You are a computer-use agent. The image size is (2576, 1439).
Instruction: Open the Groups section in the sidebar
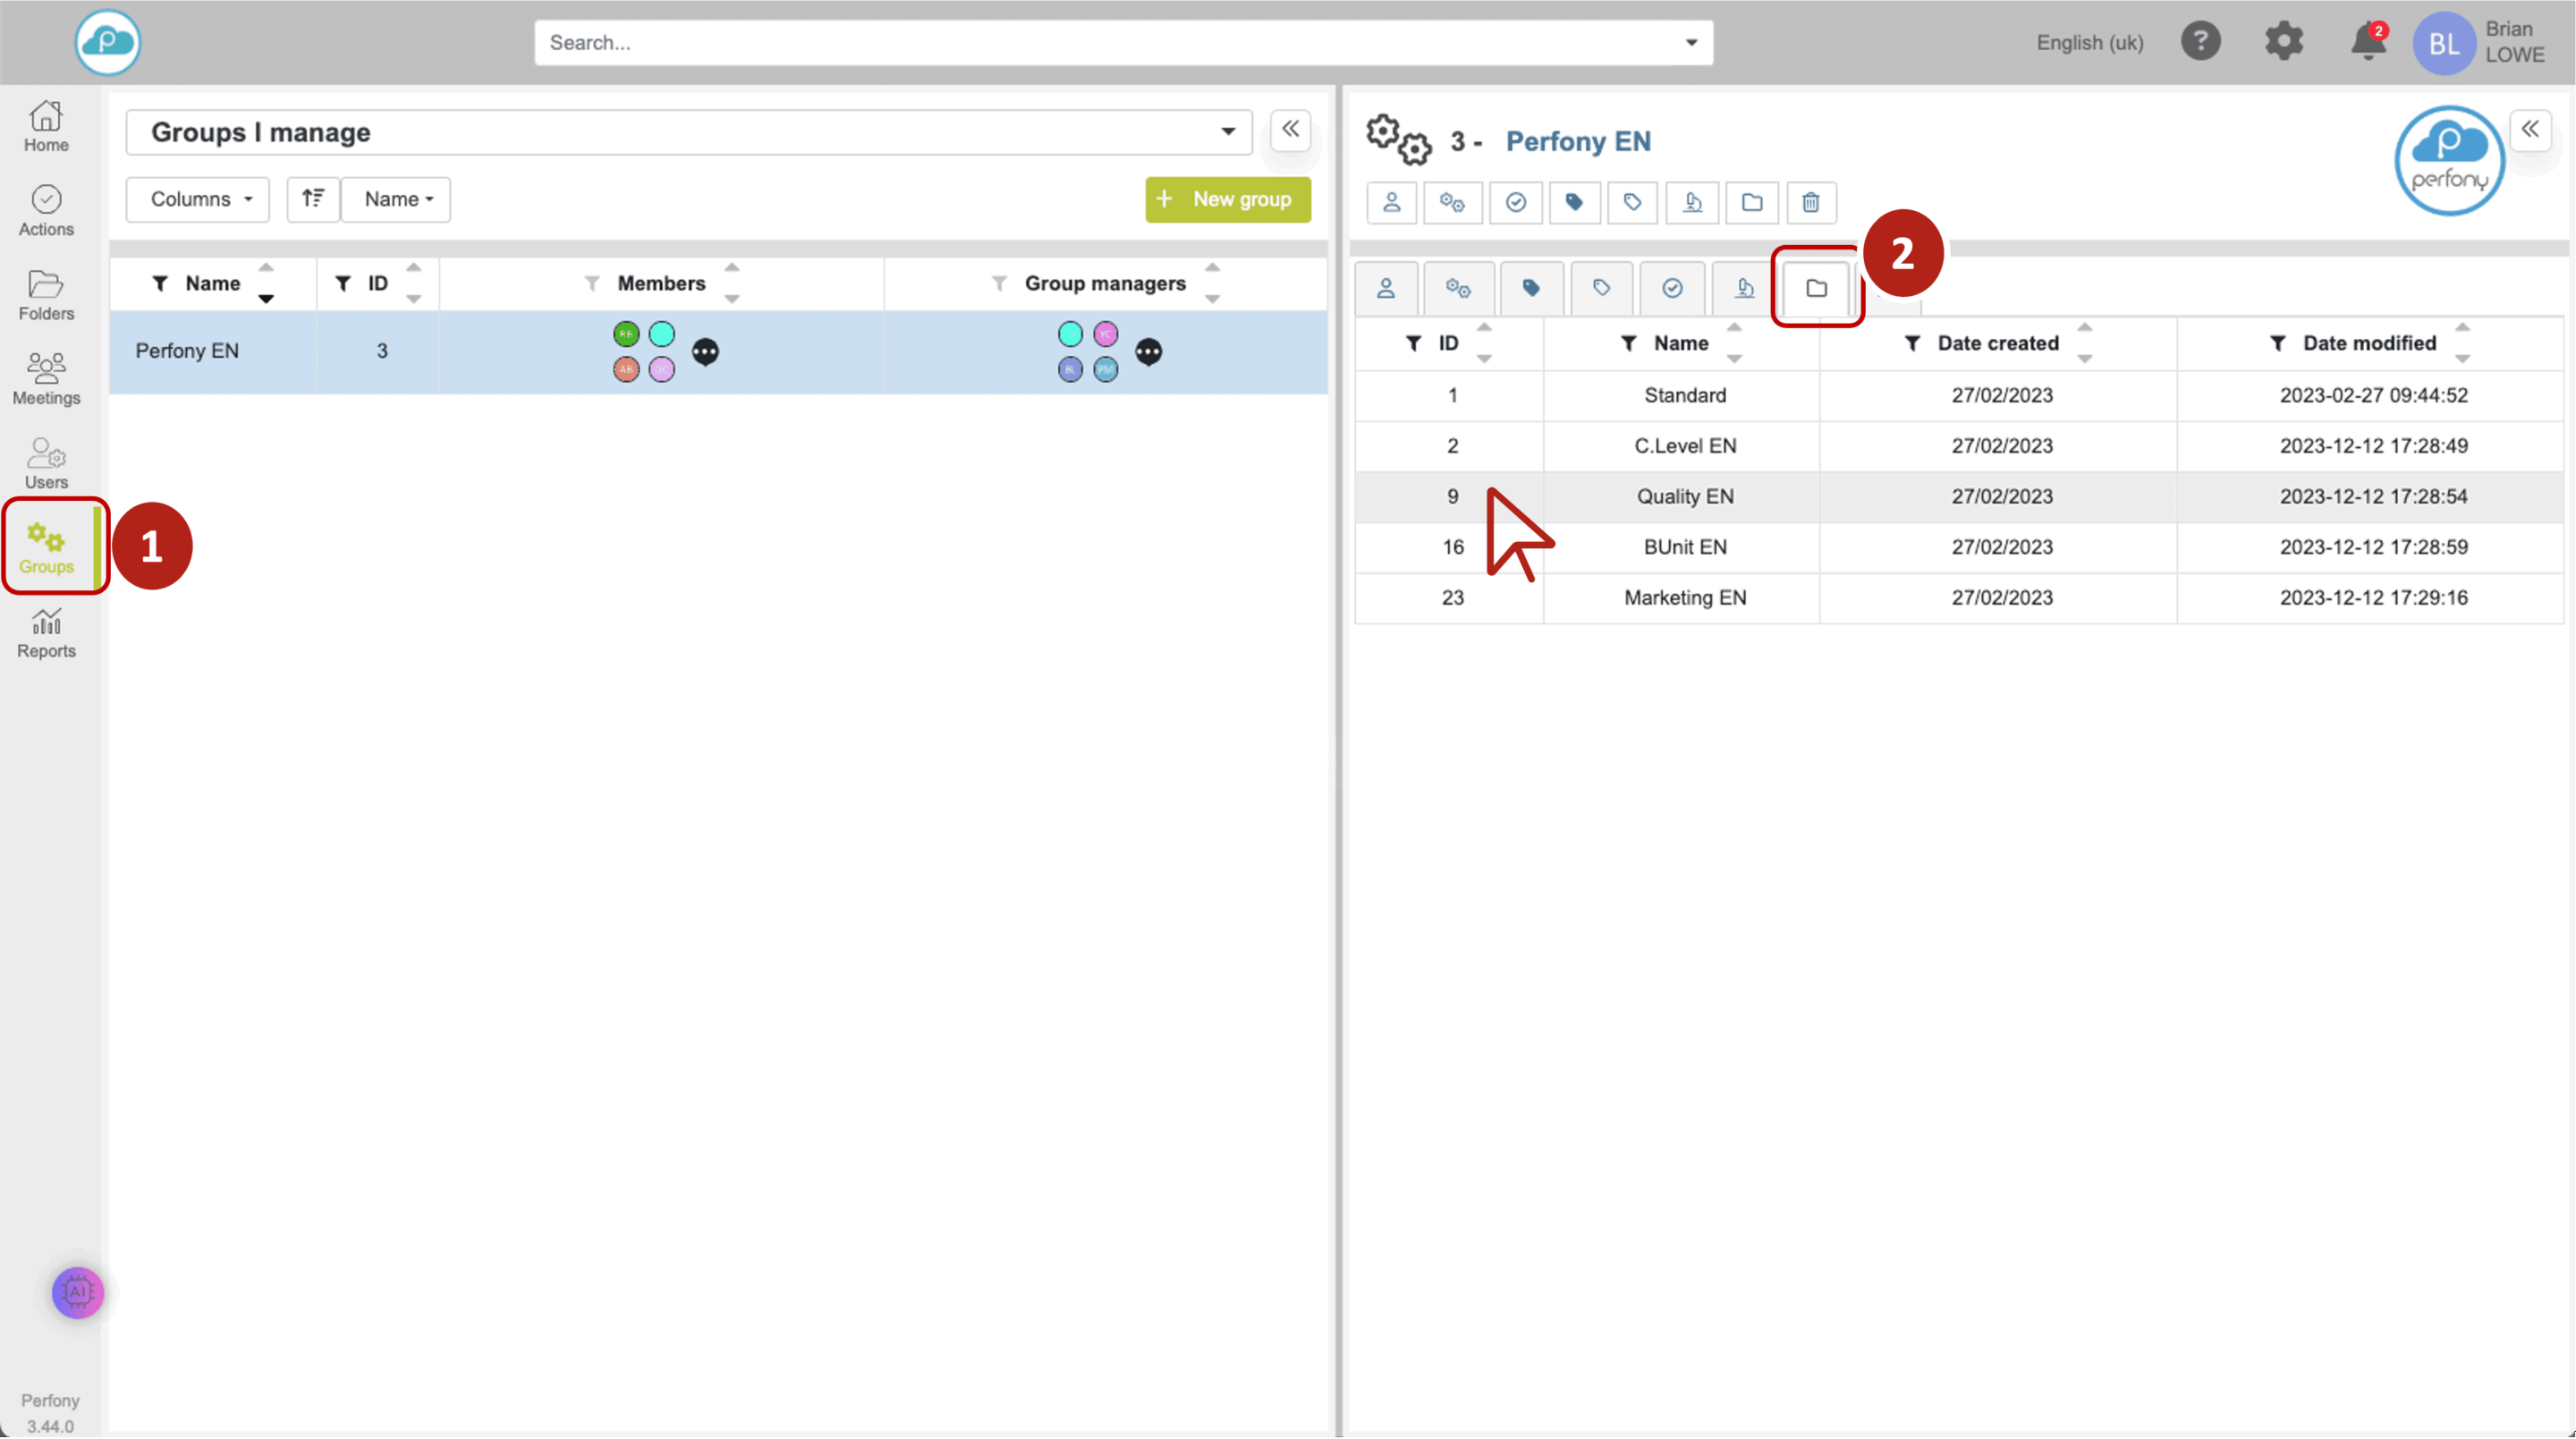46,548
